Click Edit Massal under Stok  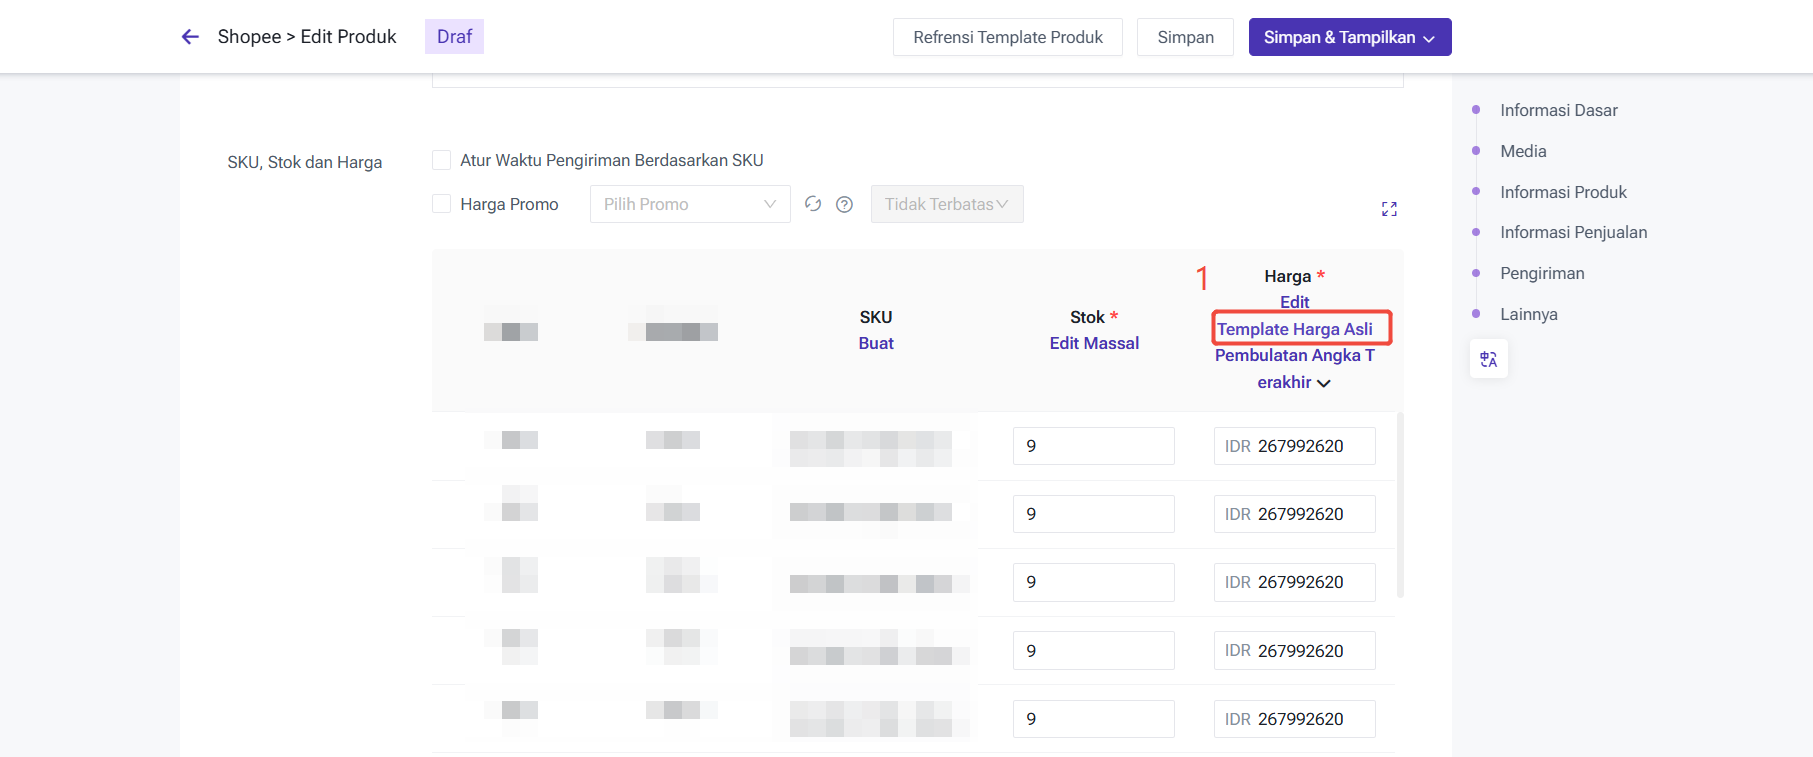click(x=1094, y=343)
